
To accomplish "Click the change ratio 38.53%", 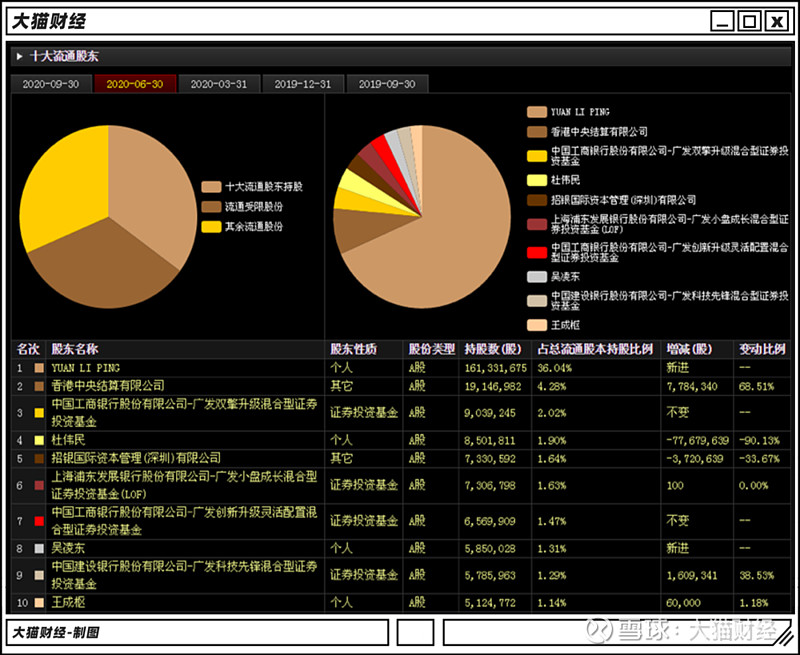I will [756, 576].
